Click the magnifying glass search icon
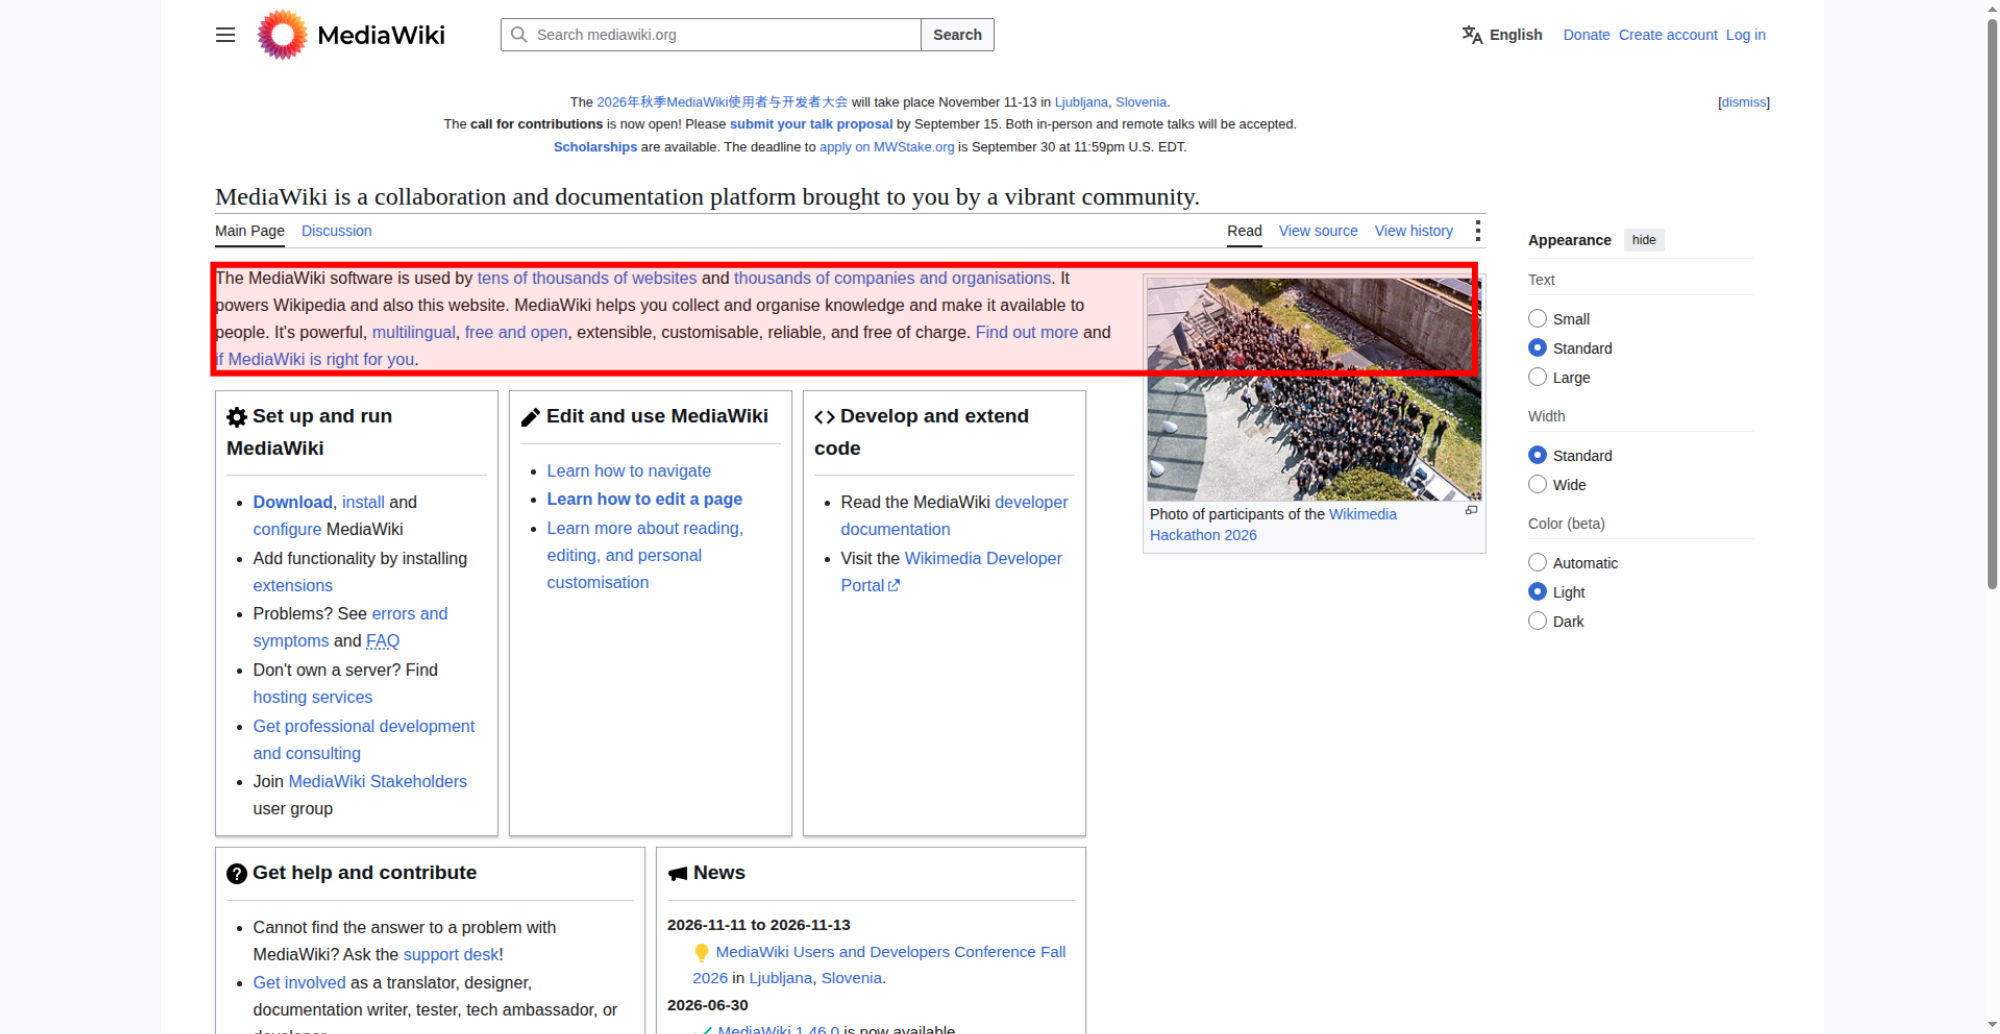The height and width of the screenshot is (1034, 2000). click(519, 35)
